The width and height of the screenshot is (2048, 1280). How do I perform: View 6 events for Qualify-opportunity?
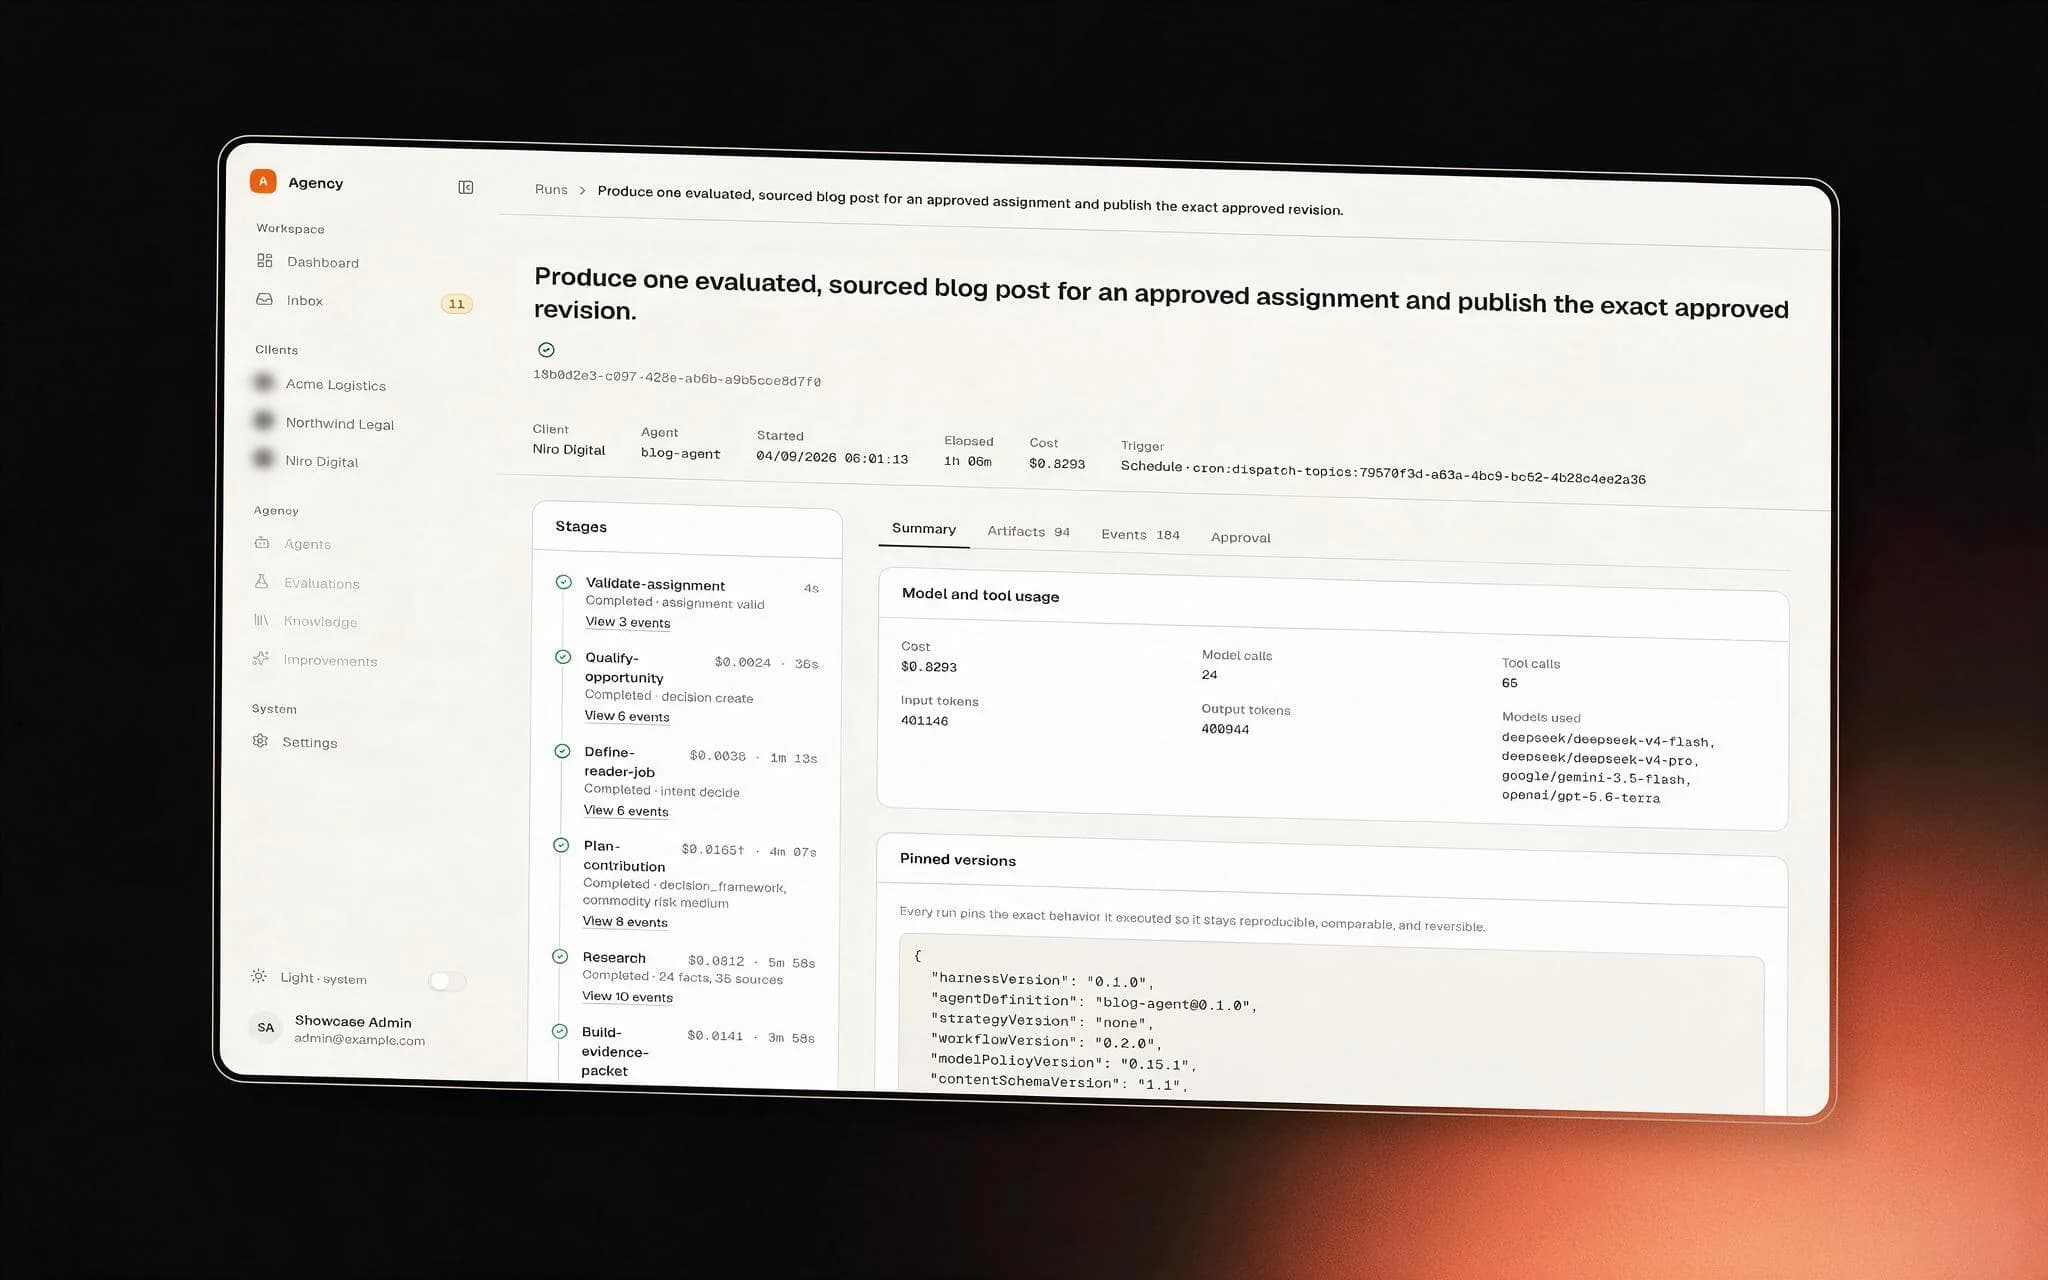627,716
